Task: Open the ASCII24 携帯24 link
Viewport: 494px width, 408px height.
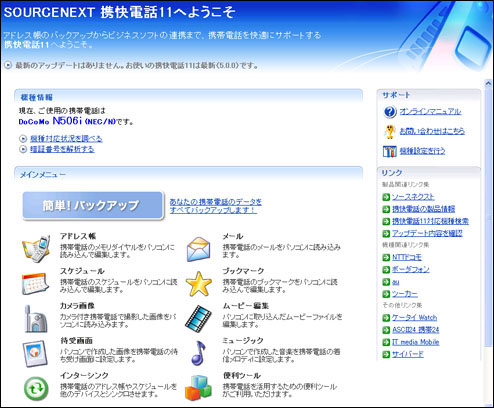Action: [415, 330]
